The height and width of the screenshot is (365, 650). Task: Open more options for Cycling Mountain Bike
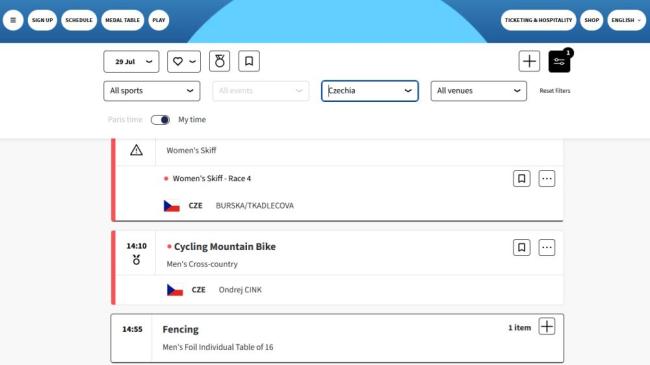pyautogui.click(x=547, y=248)
